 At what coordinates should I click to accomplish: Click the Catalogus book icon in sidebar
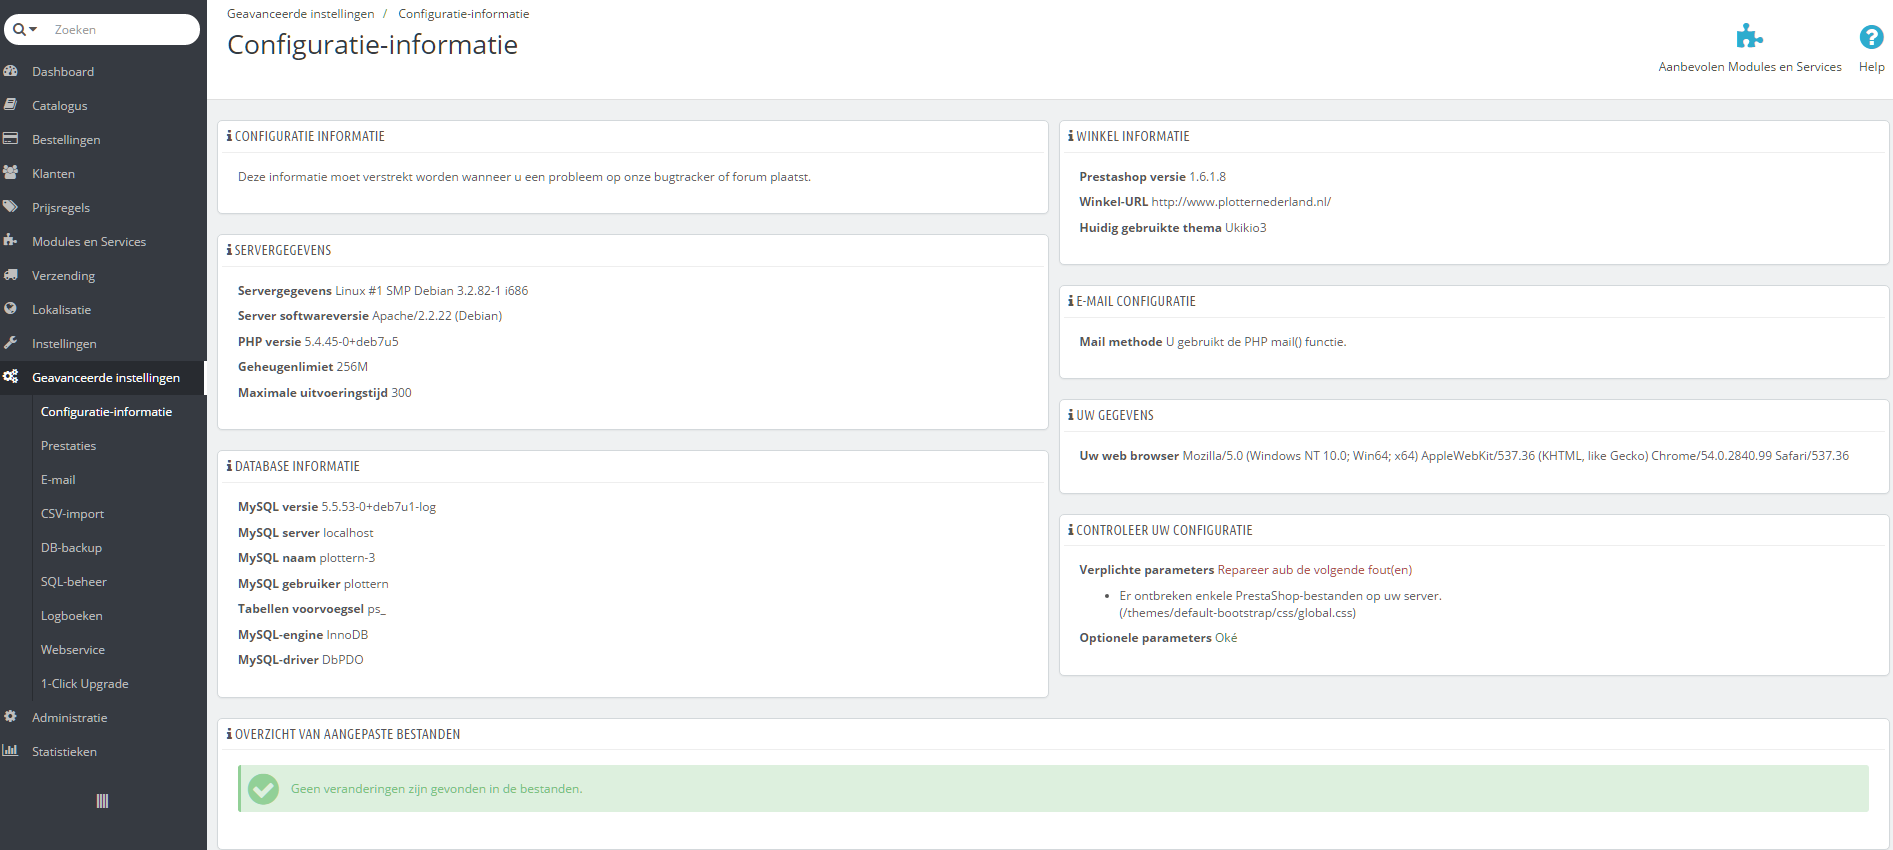[x=10, y=105]
